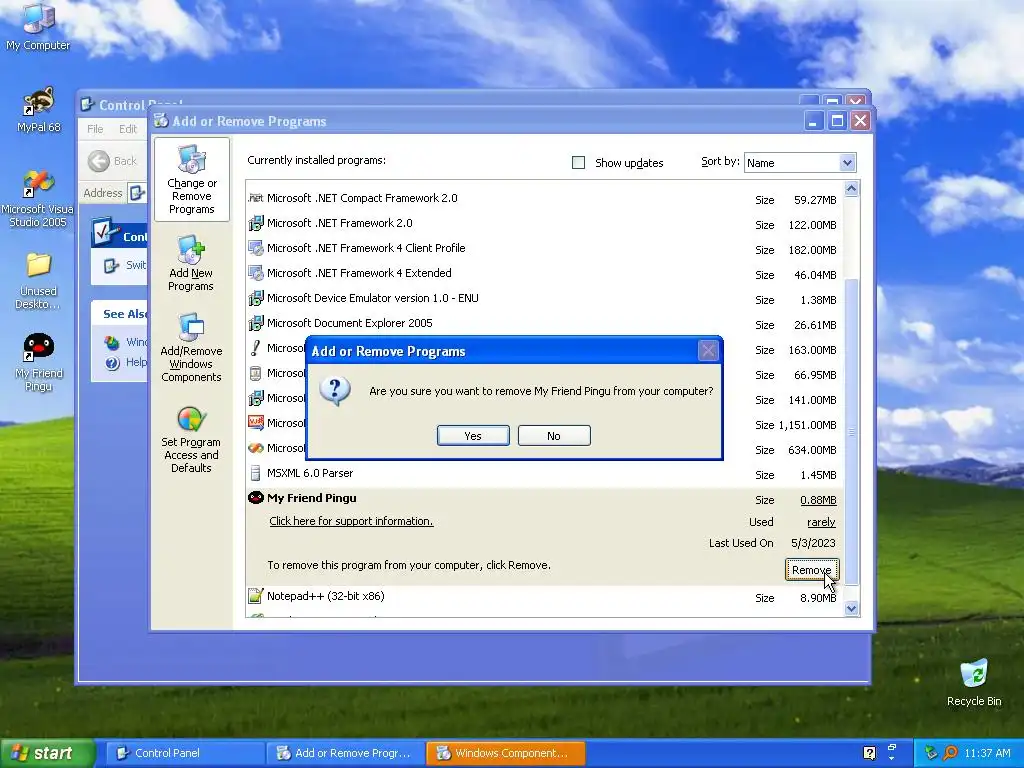Click the Last Used On 5/3/2023 date
1024x768 pixels.
(x=812, y=543)
